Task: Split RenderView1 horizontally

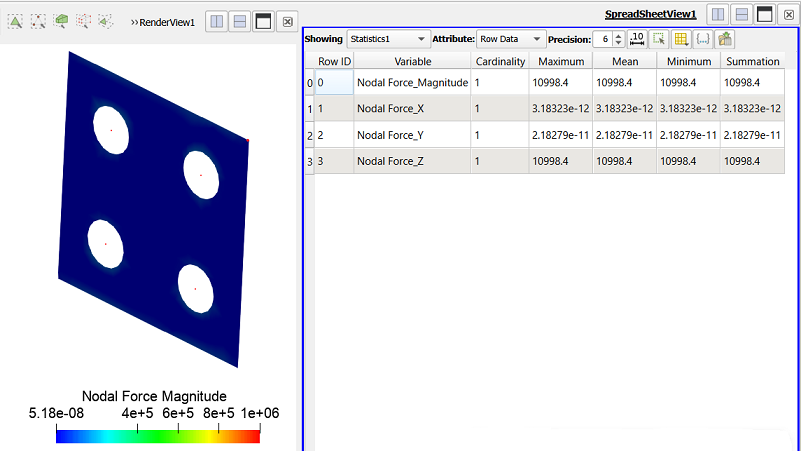Action: [x=217, y=21]
